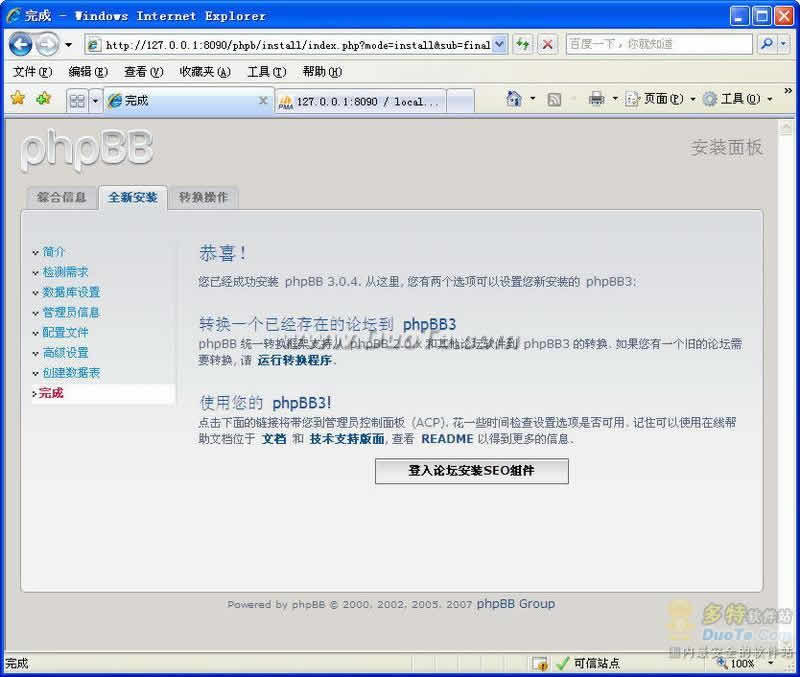Open the gear 工具(O) toolbar menu
The height and width of the screenshot is (677, 800).
(738, 98)
